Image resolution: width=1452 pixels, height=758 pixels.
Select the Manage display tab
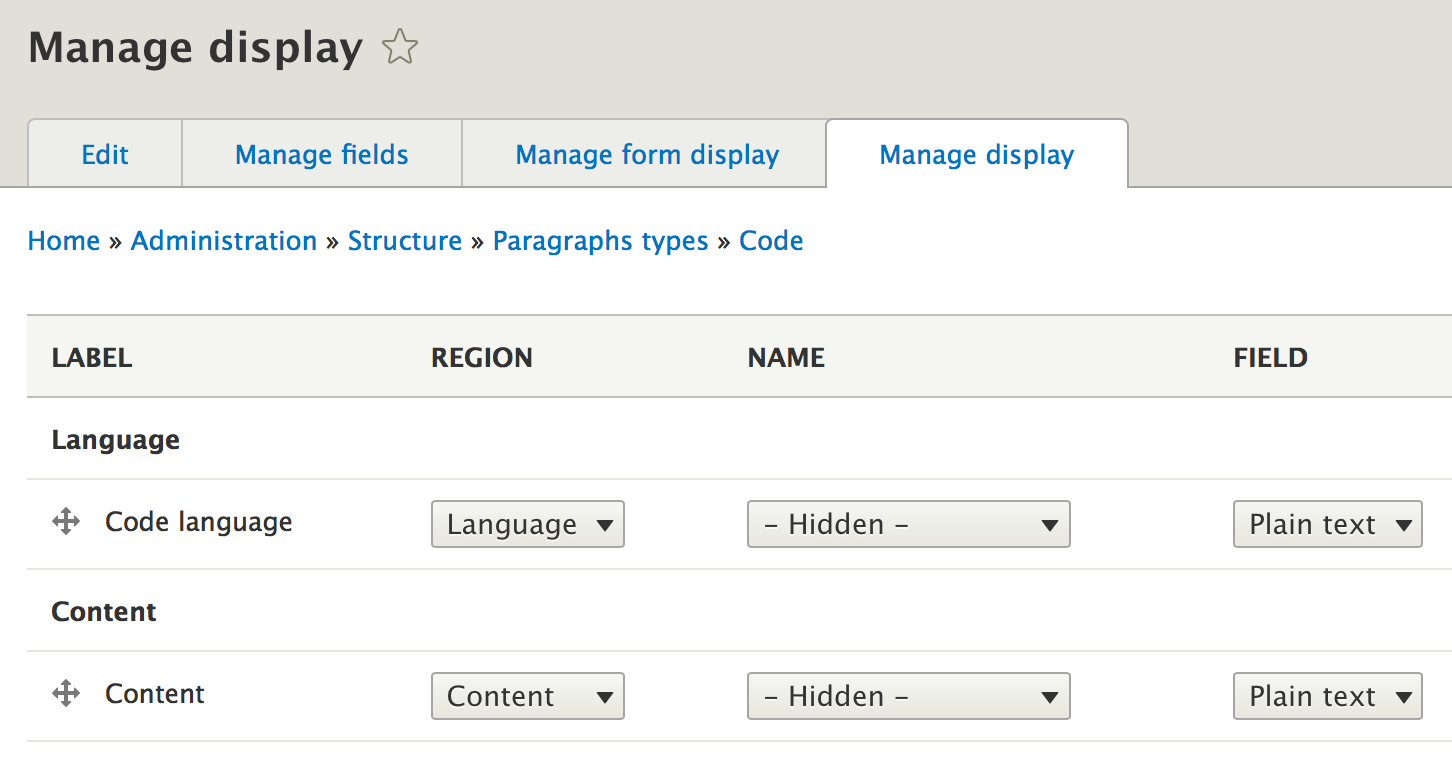click(976, 154)
